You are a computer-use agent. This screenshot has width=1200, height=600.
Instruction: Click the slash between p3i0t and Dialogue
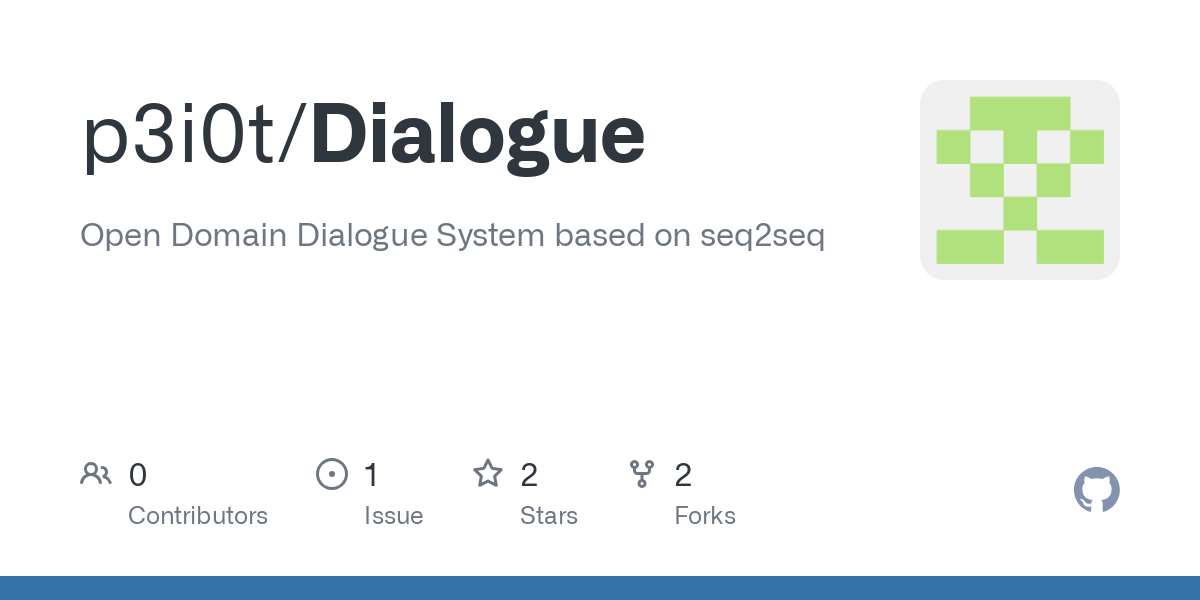(x=296, y=136)
